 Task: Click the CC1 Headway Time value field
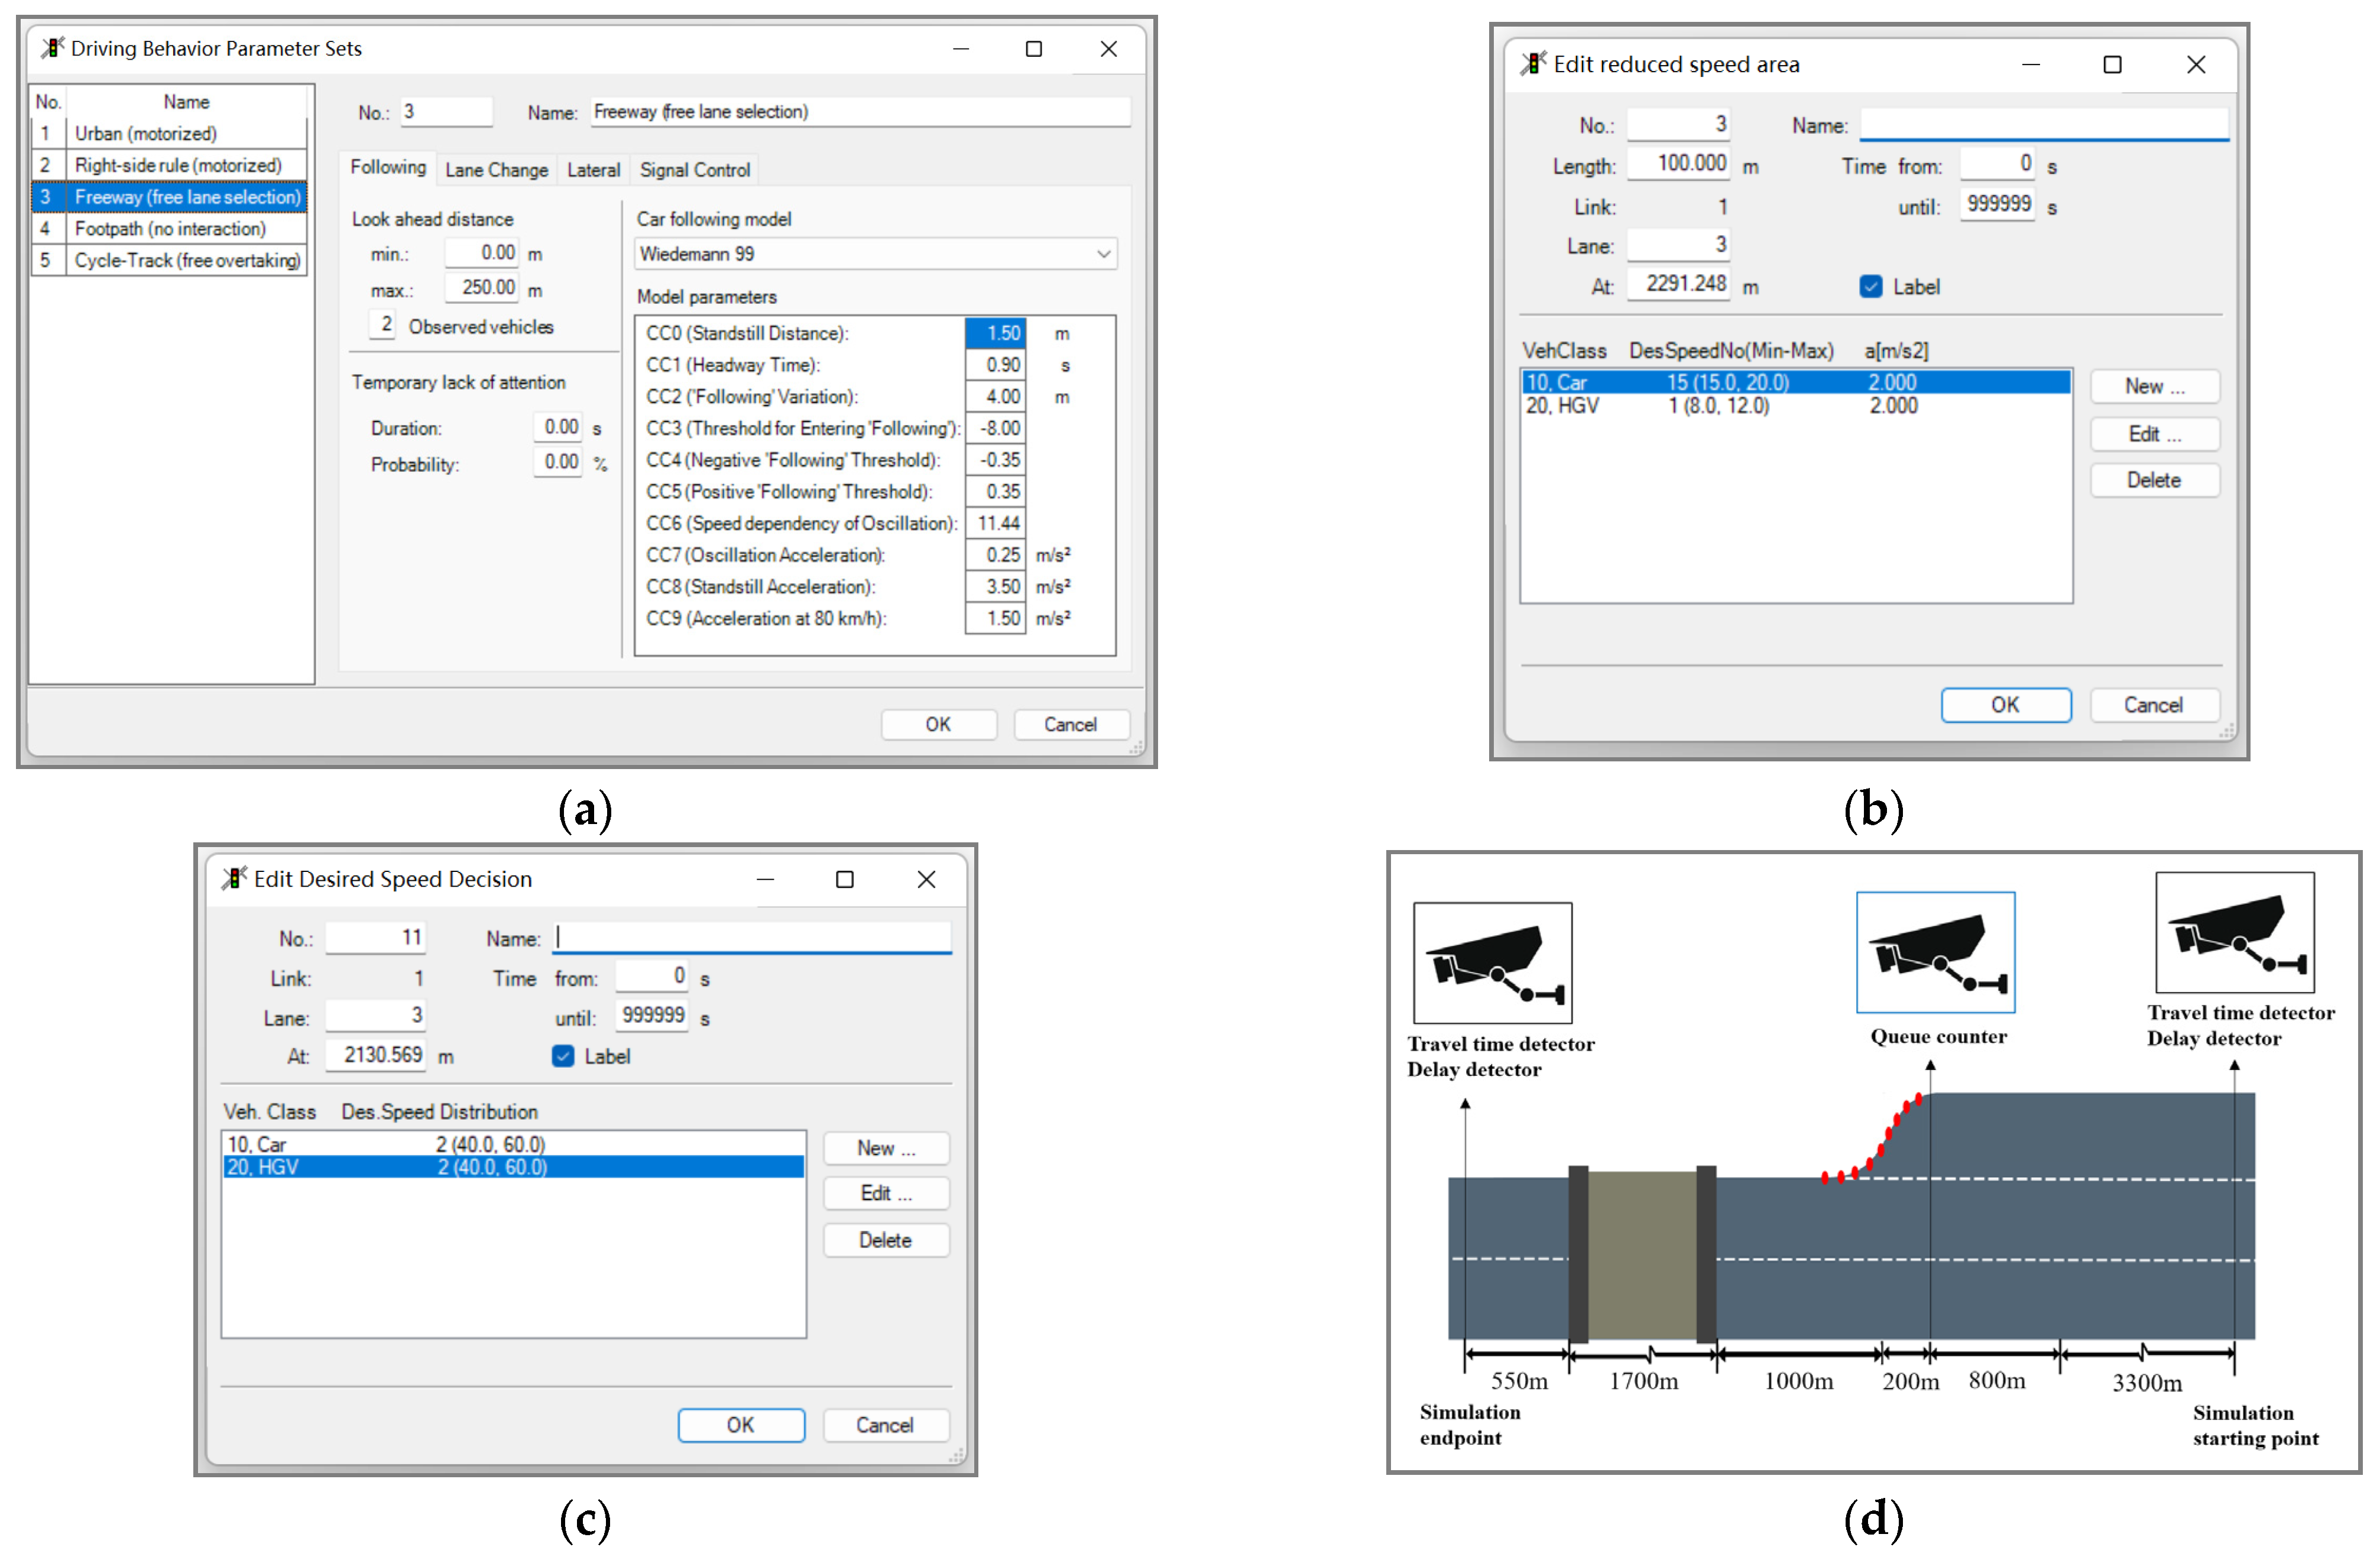coord(996,365)
